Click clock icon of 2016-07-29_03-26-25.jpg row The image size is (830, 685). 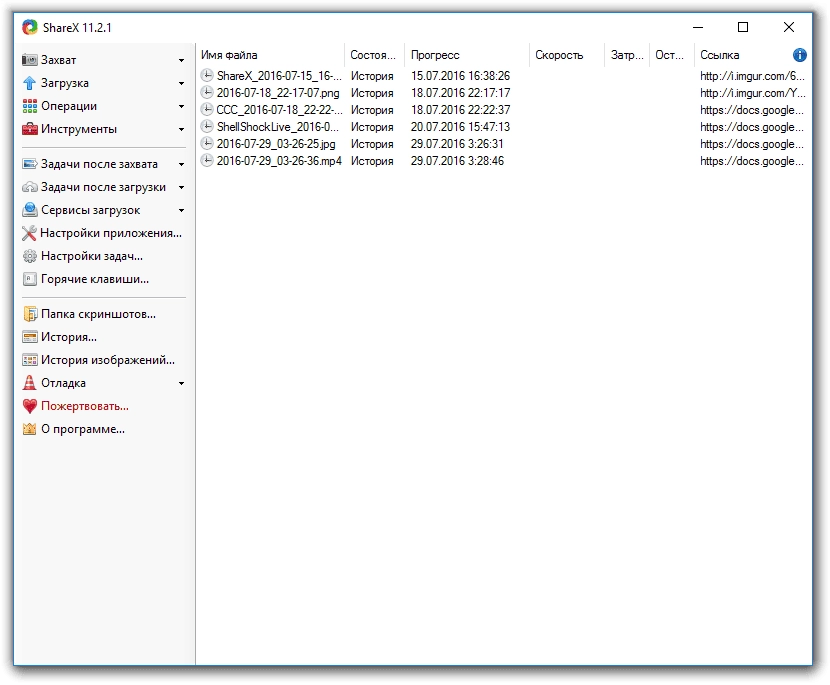207,143
